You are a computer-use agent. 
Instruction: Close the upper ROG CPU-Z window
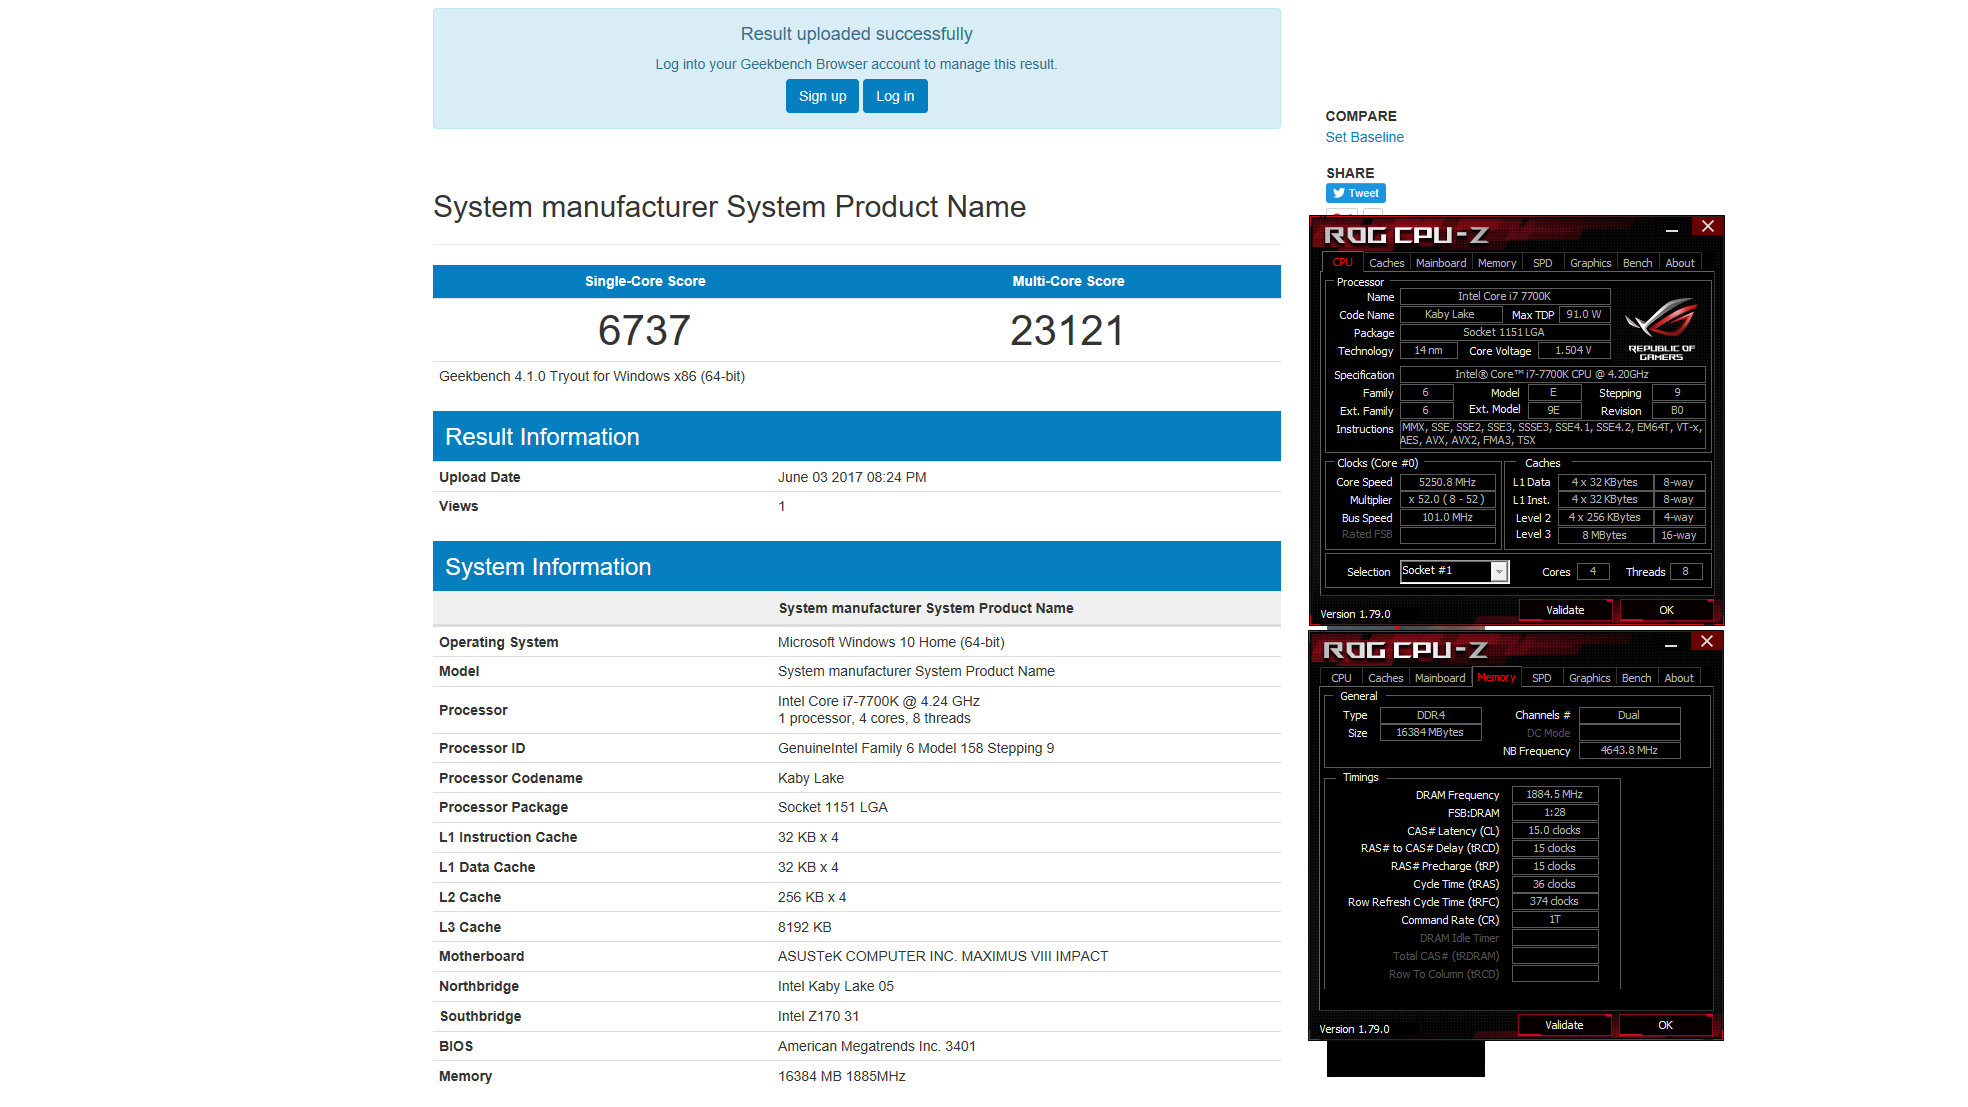click(x=1708, y=226)
